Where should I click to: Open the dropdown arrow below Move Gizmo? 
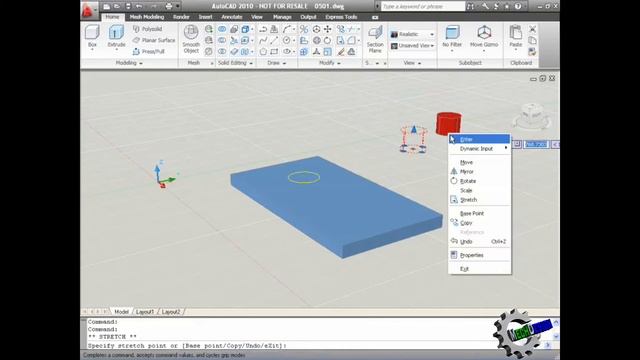click(484, 51)
